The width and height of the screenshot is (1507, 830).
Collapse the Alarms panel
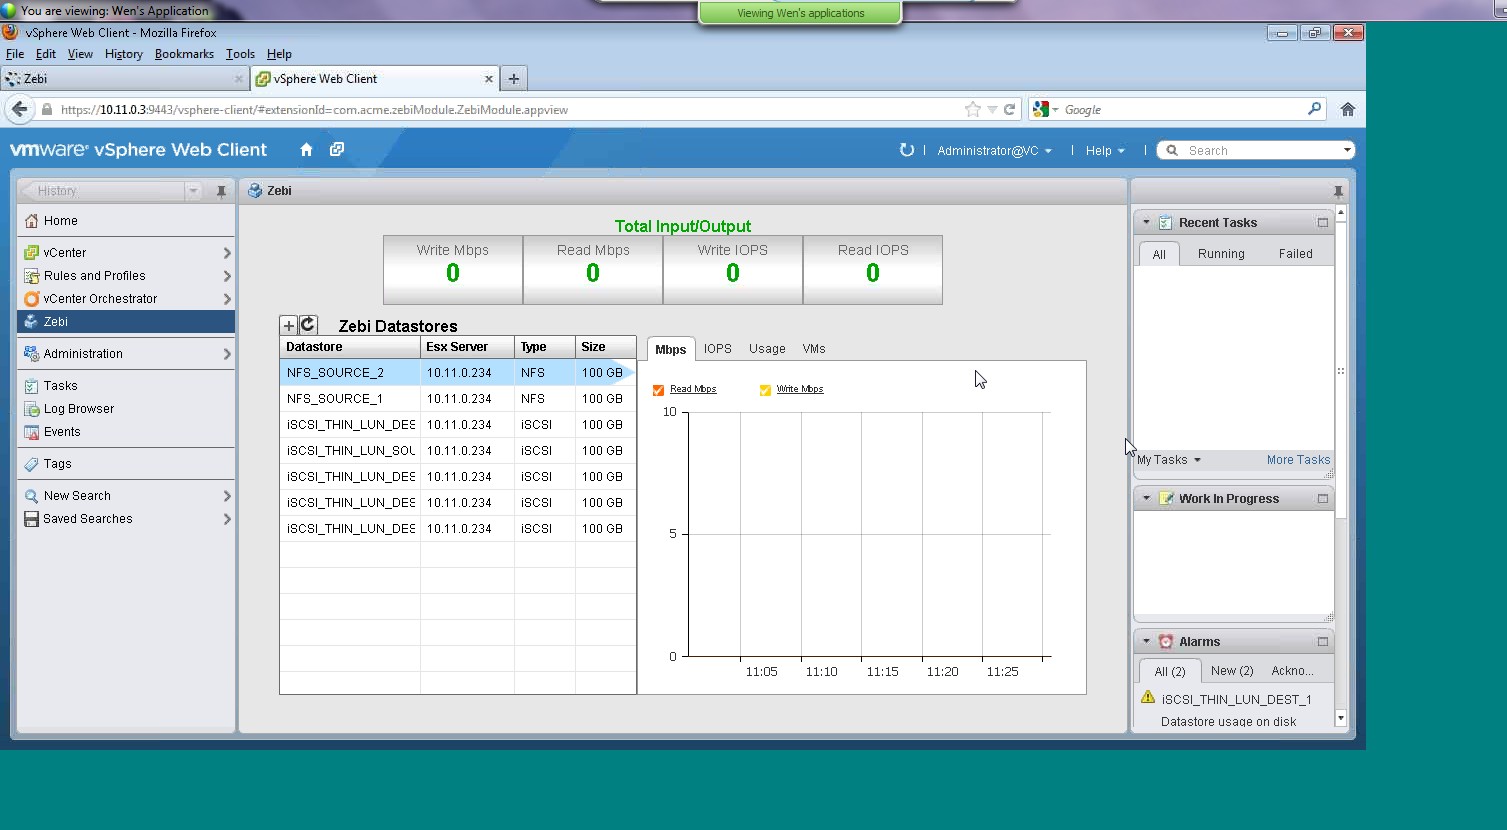coord(1146,642)
